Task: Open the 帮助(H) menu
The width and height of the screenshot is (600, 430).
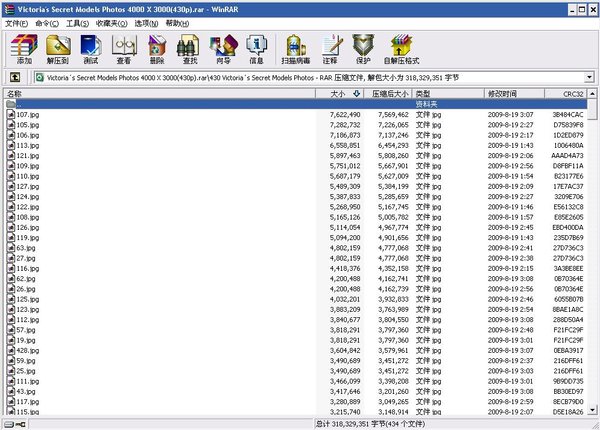Action: click(177, 23)
